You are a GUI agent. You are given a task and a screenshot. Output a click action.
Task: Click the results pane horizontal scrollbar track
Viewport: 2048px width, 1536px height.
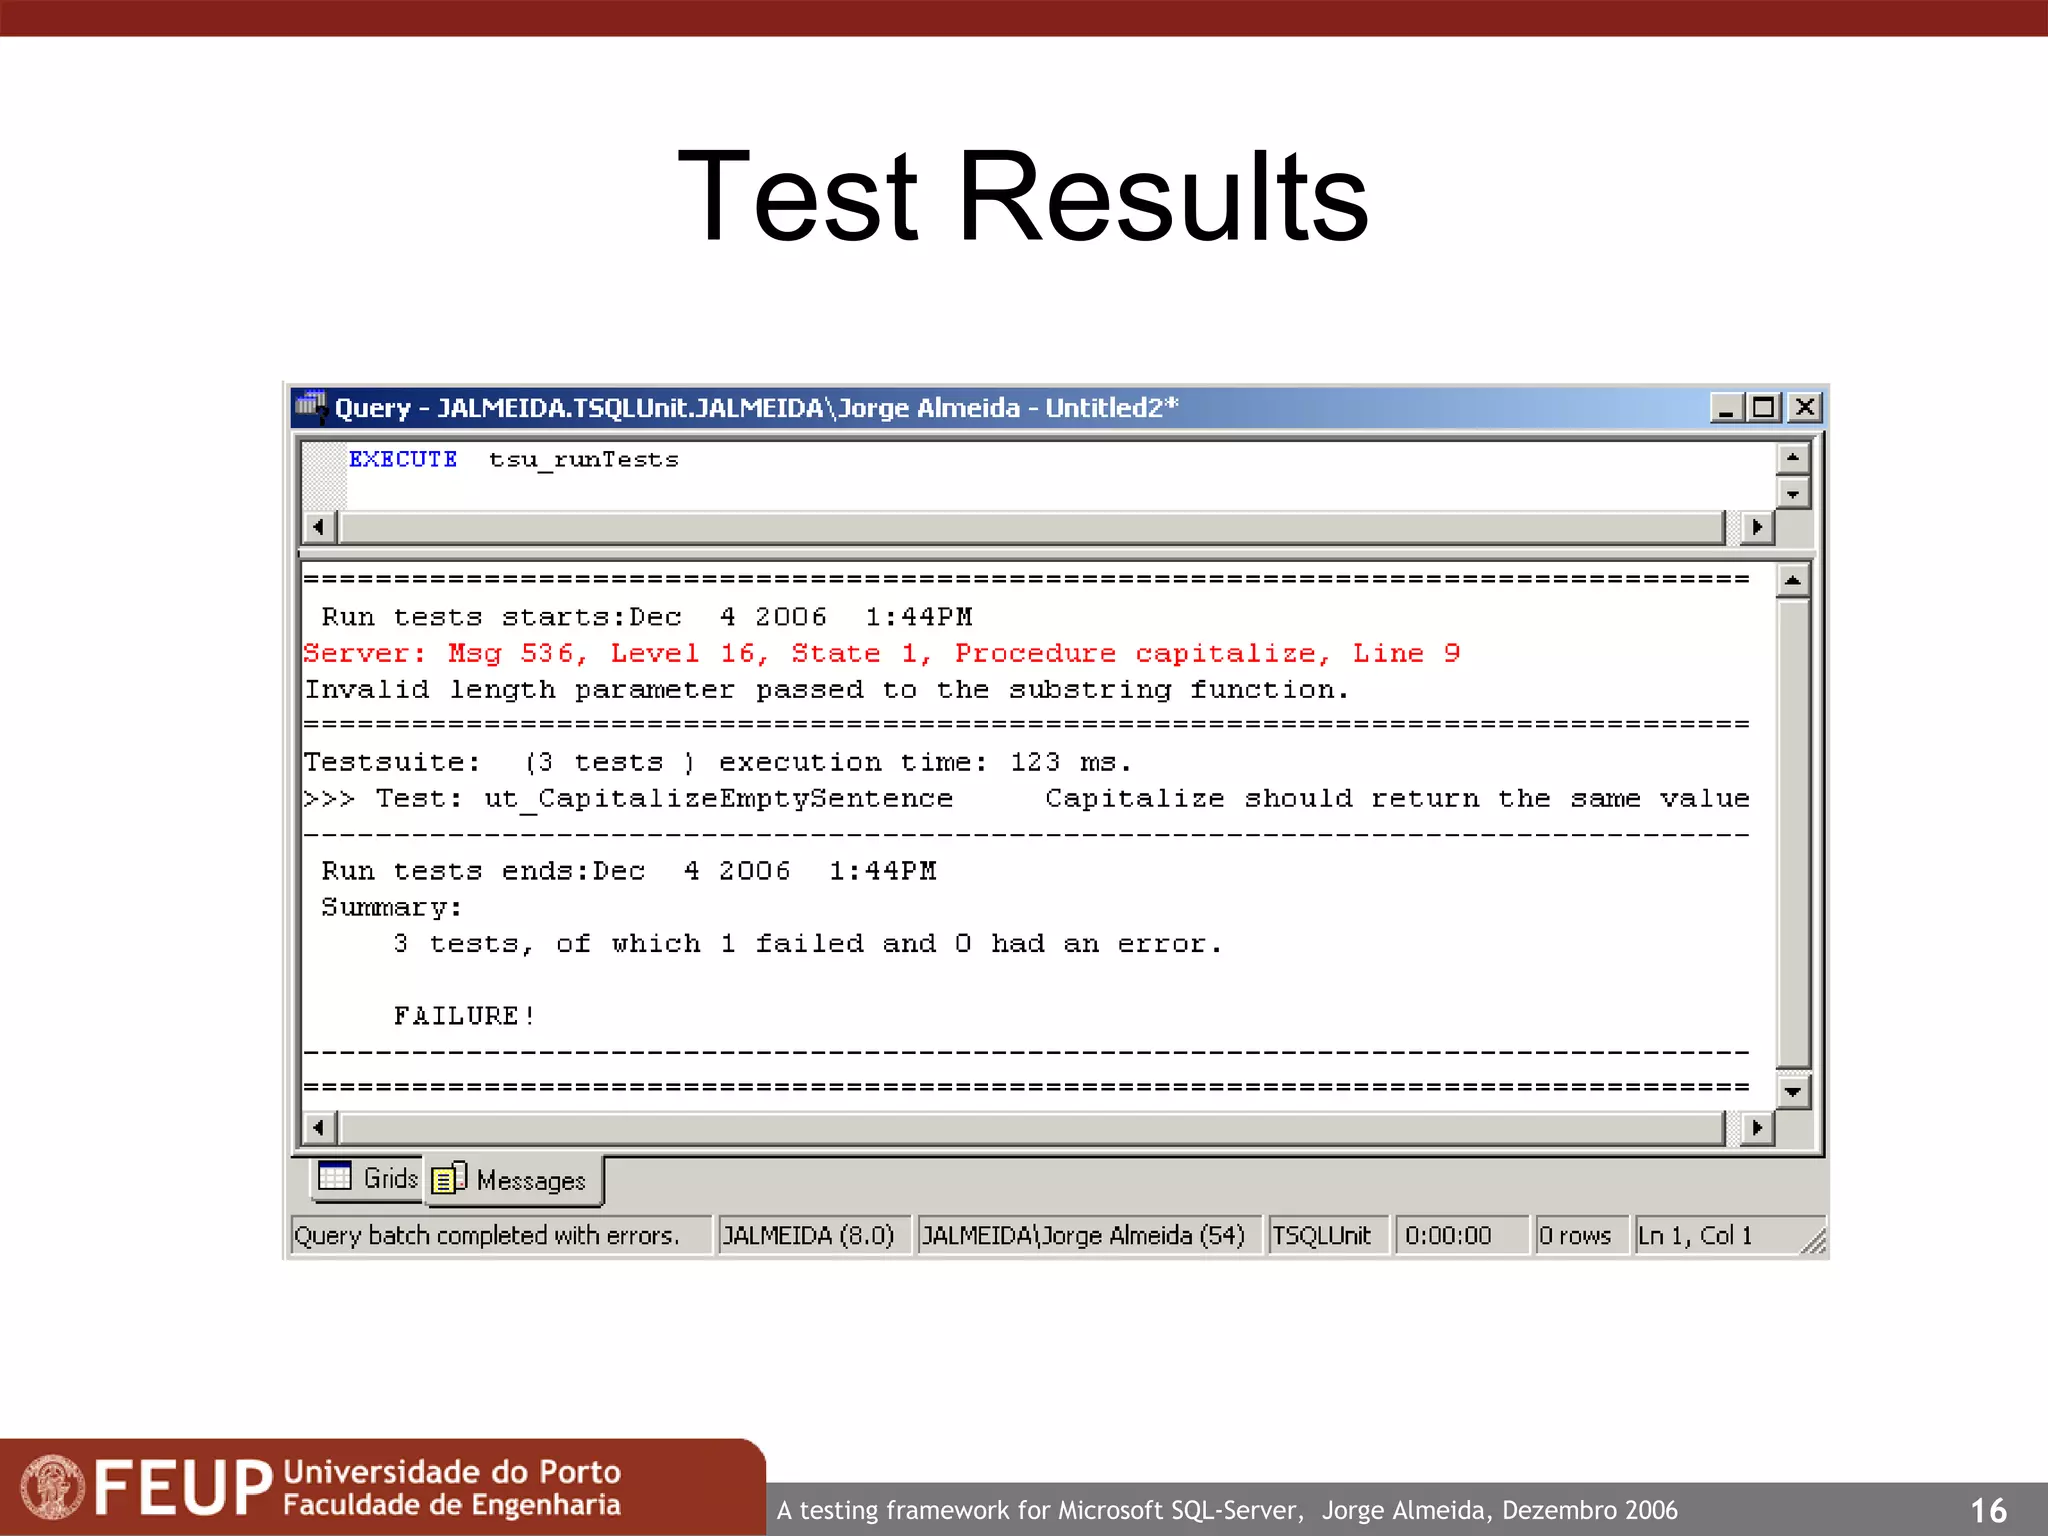[1032, 1128]
